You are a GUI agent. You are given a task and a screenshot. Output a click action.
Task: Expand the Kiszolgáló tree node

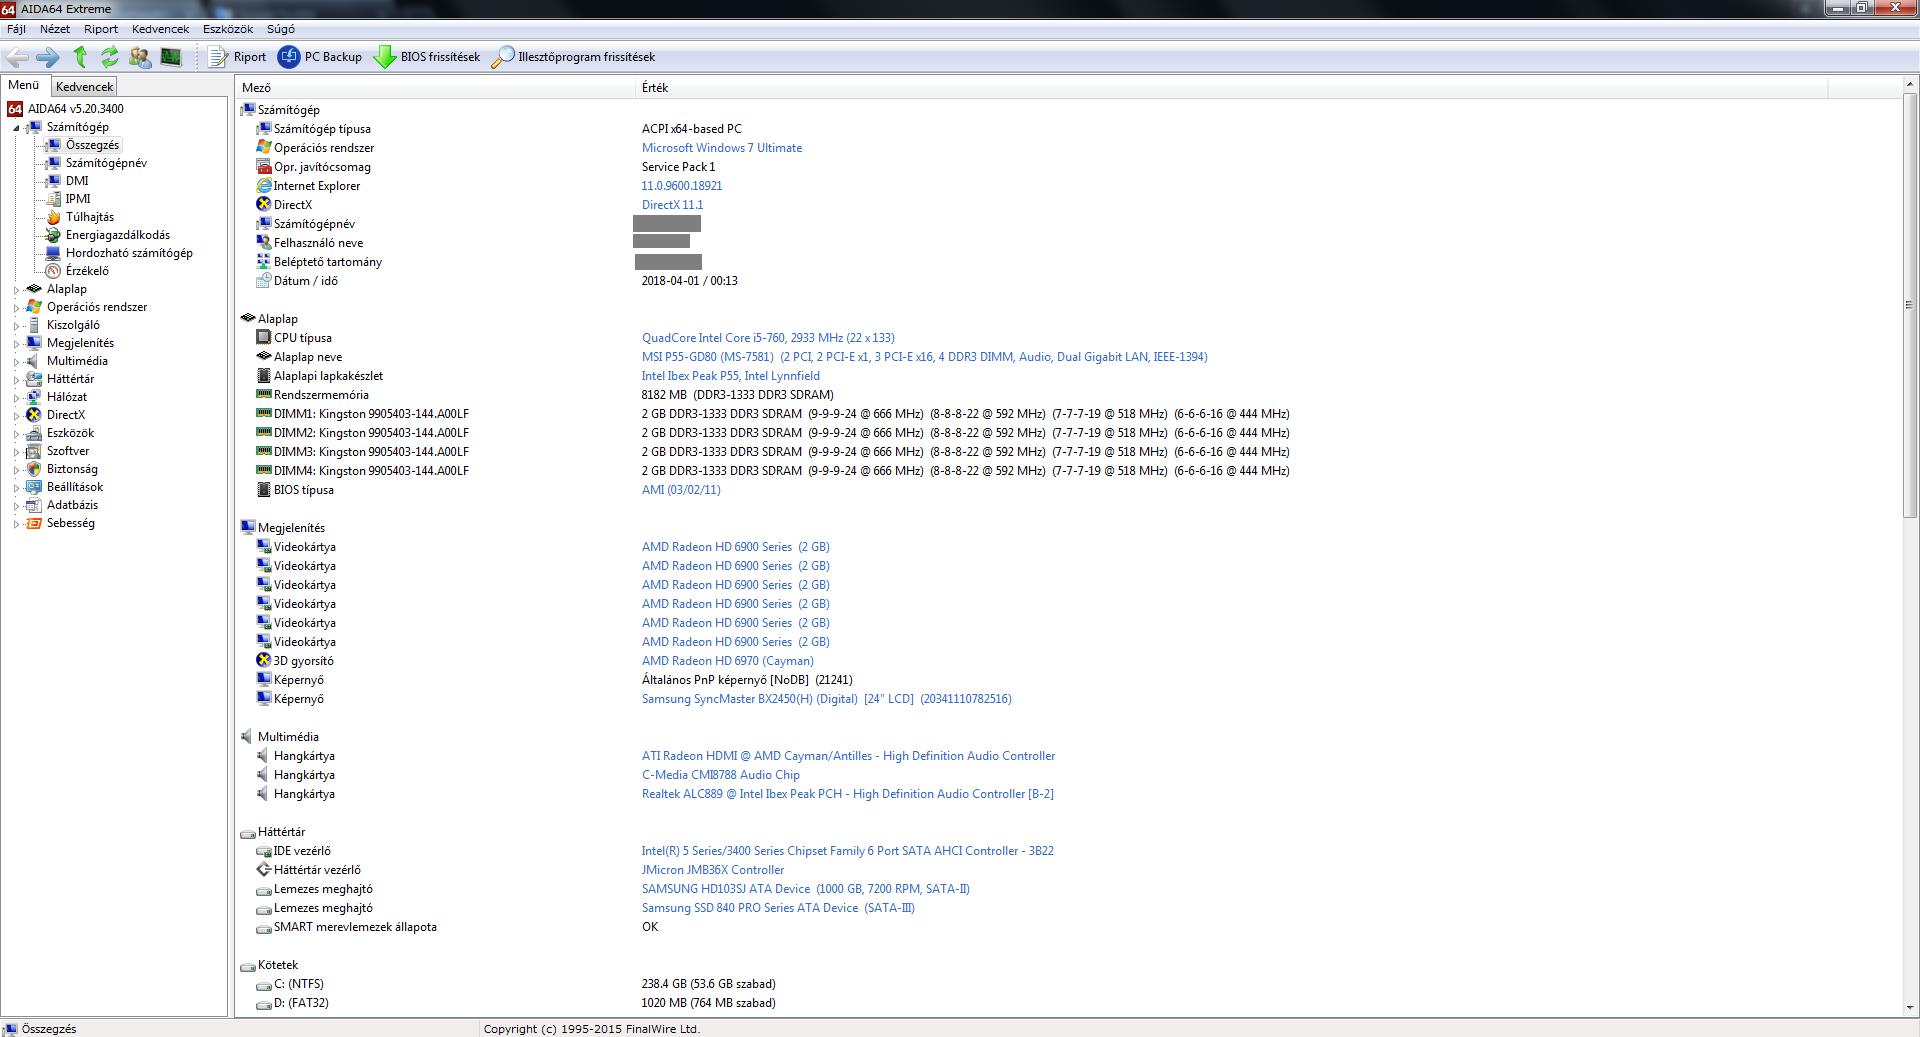[x=16, y=326]
